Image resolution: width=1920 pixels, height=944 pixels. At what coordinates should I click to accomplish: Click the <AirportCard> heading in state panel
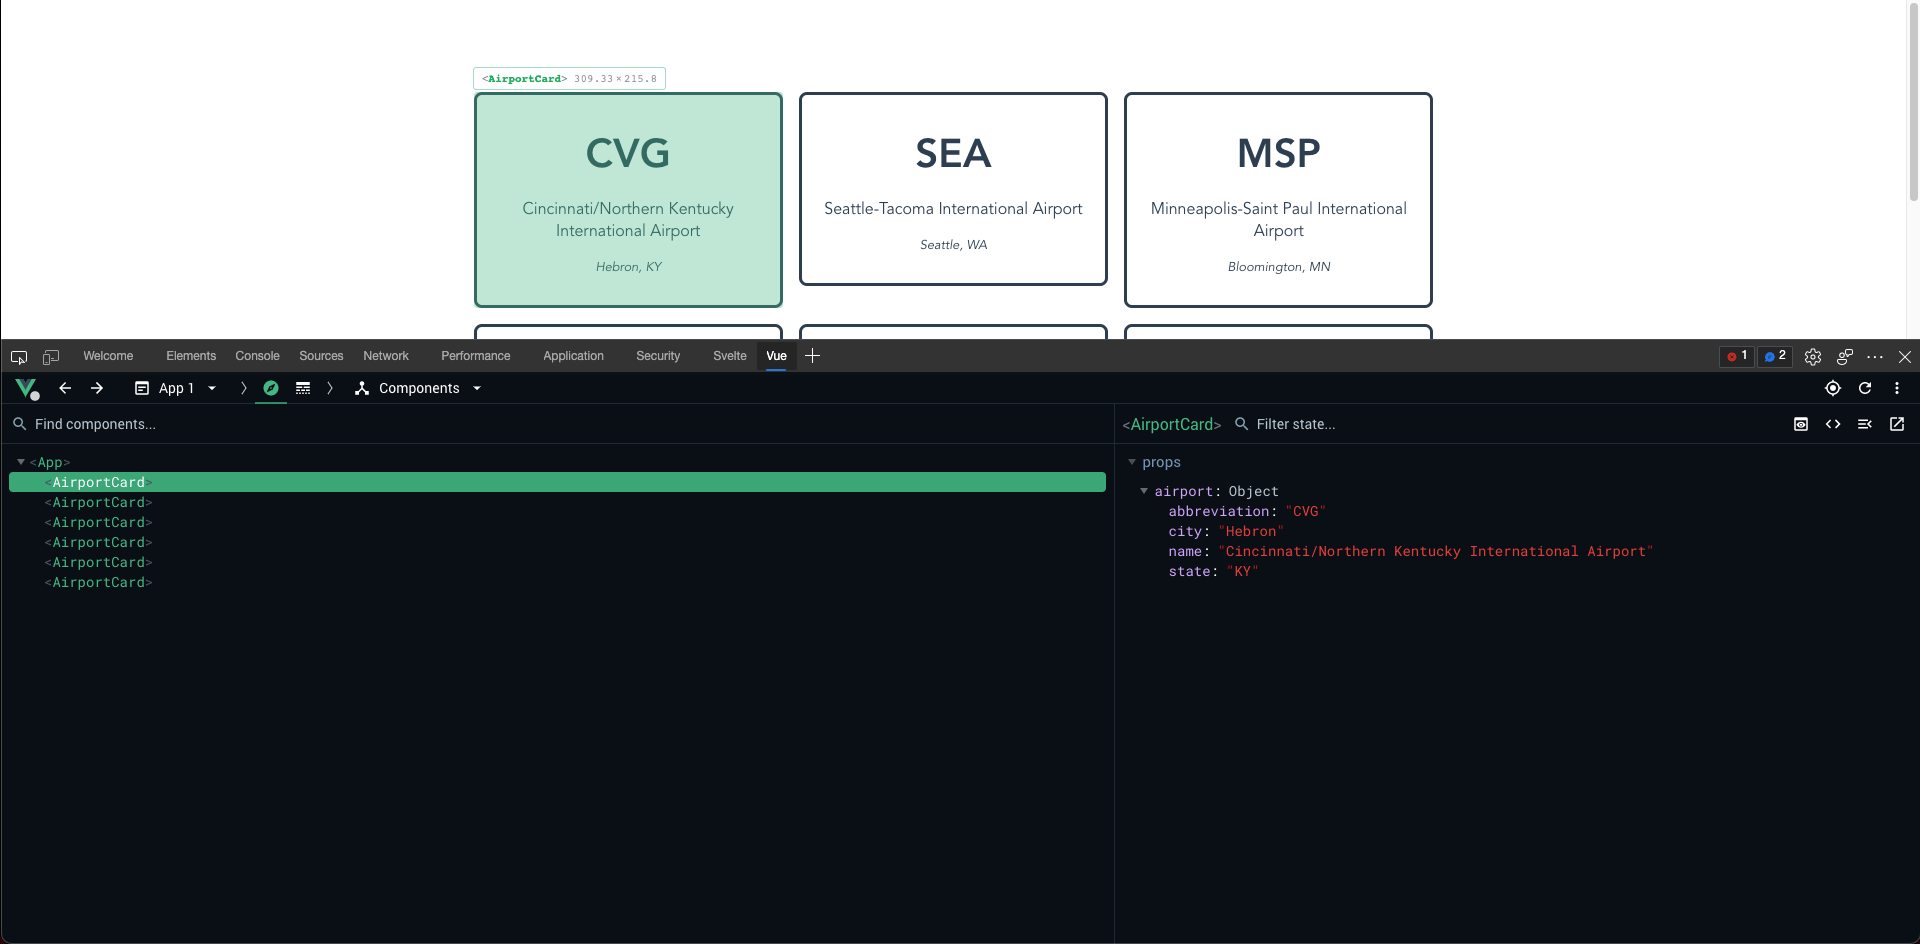tap(1172, 424)
